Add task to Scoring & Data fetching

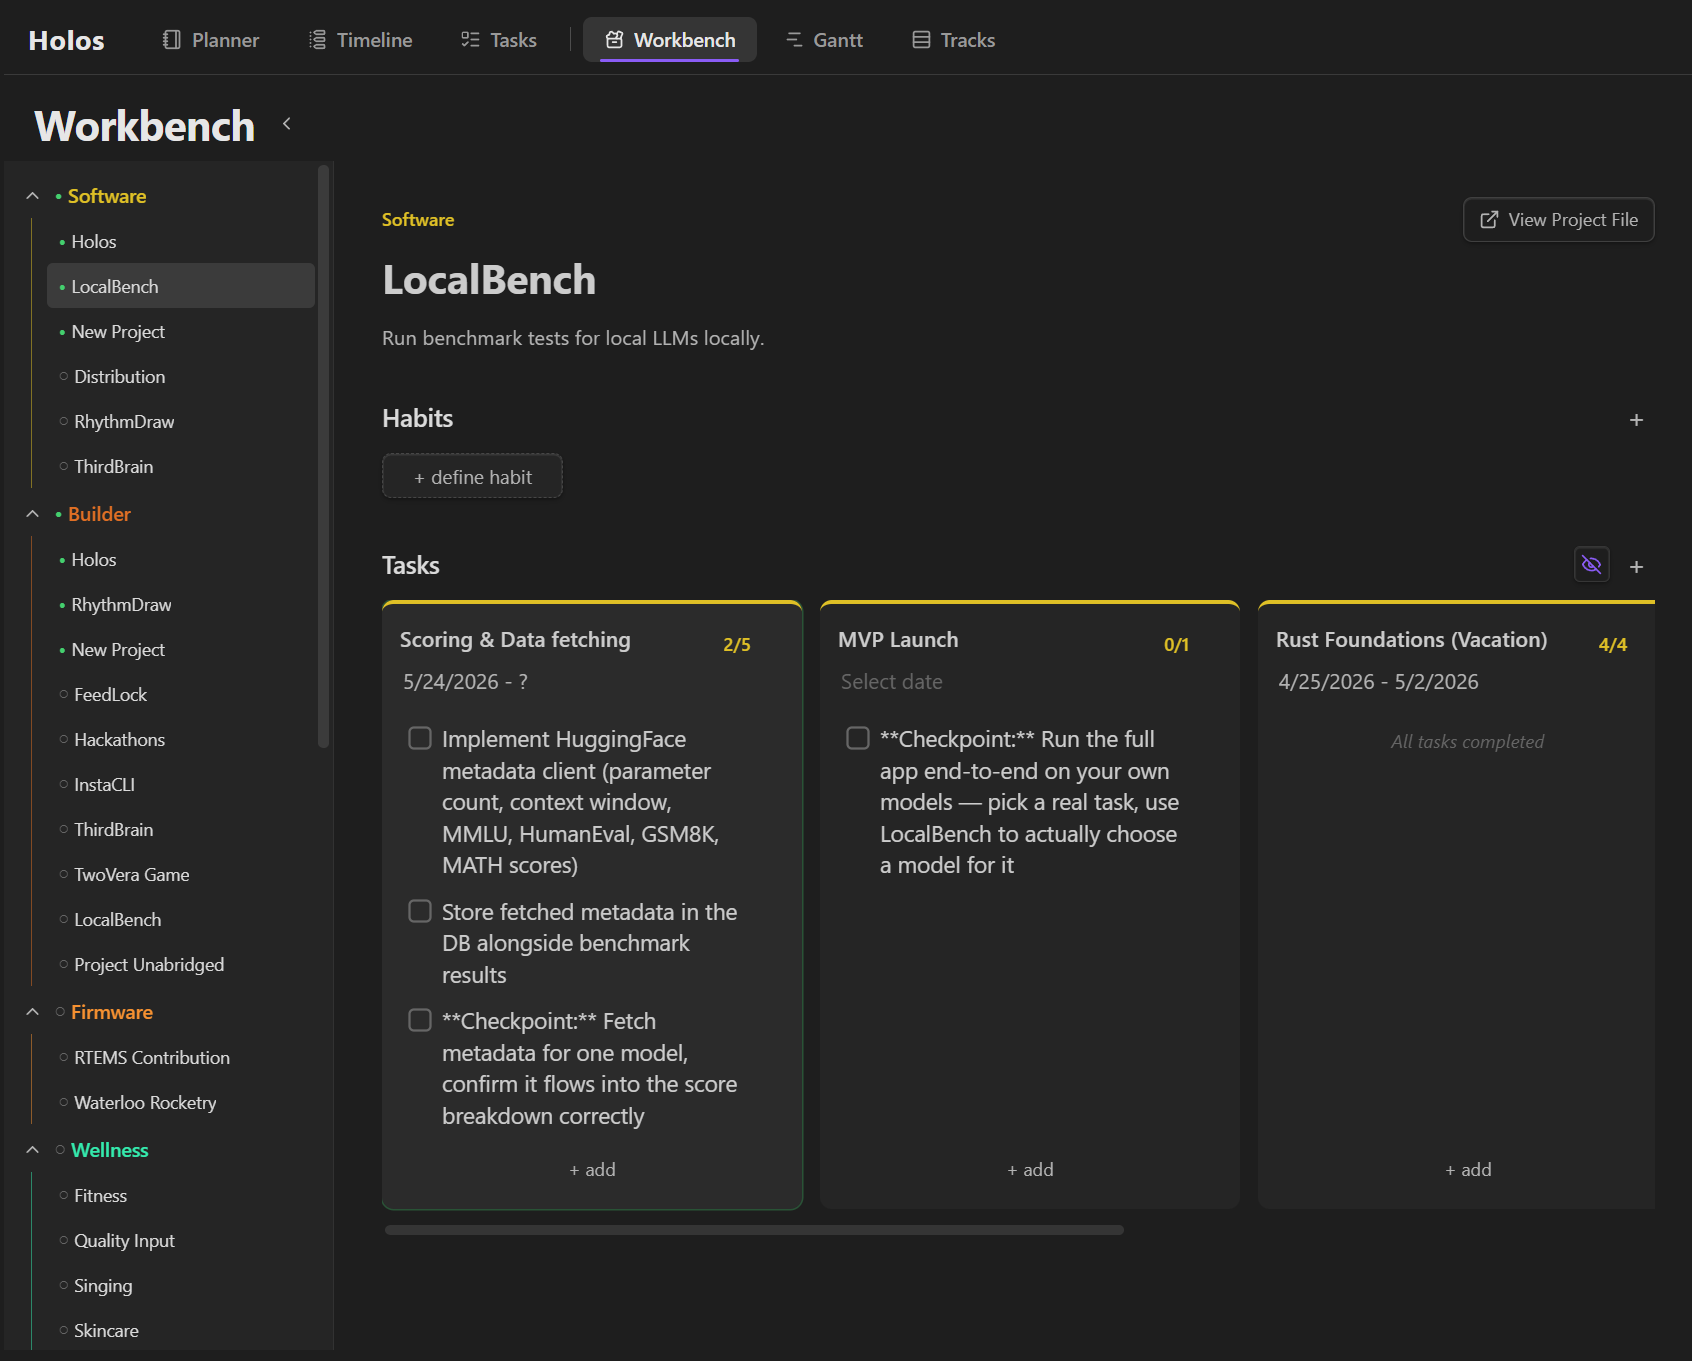[x=592, y=1169]
